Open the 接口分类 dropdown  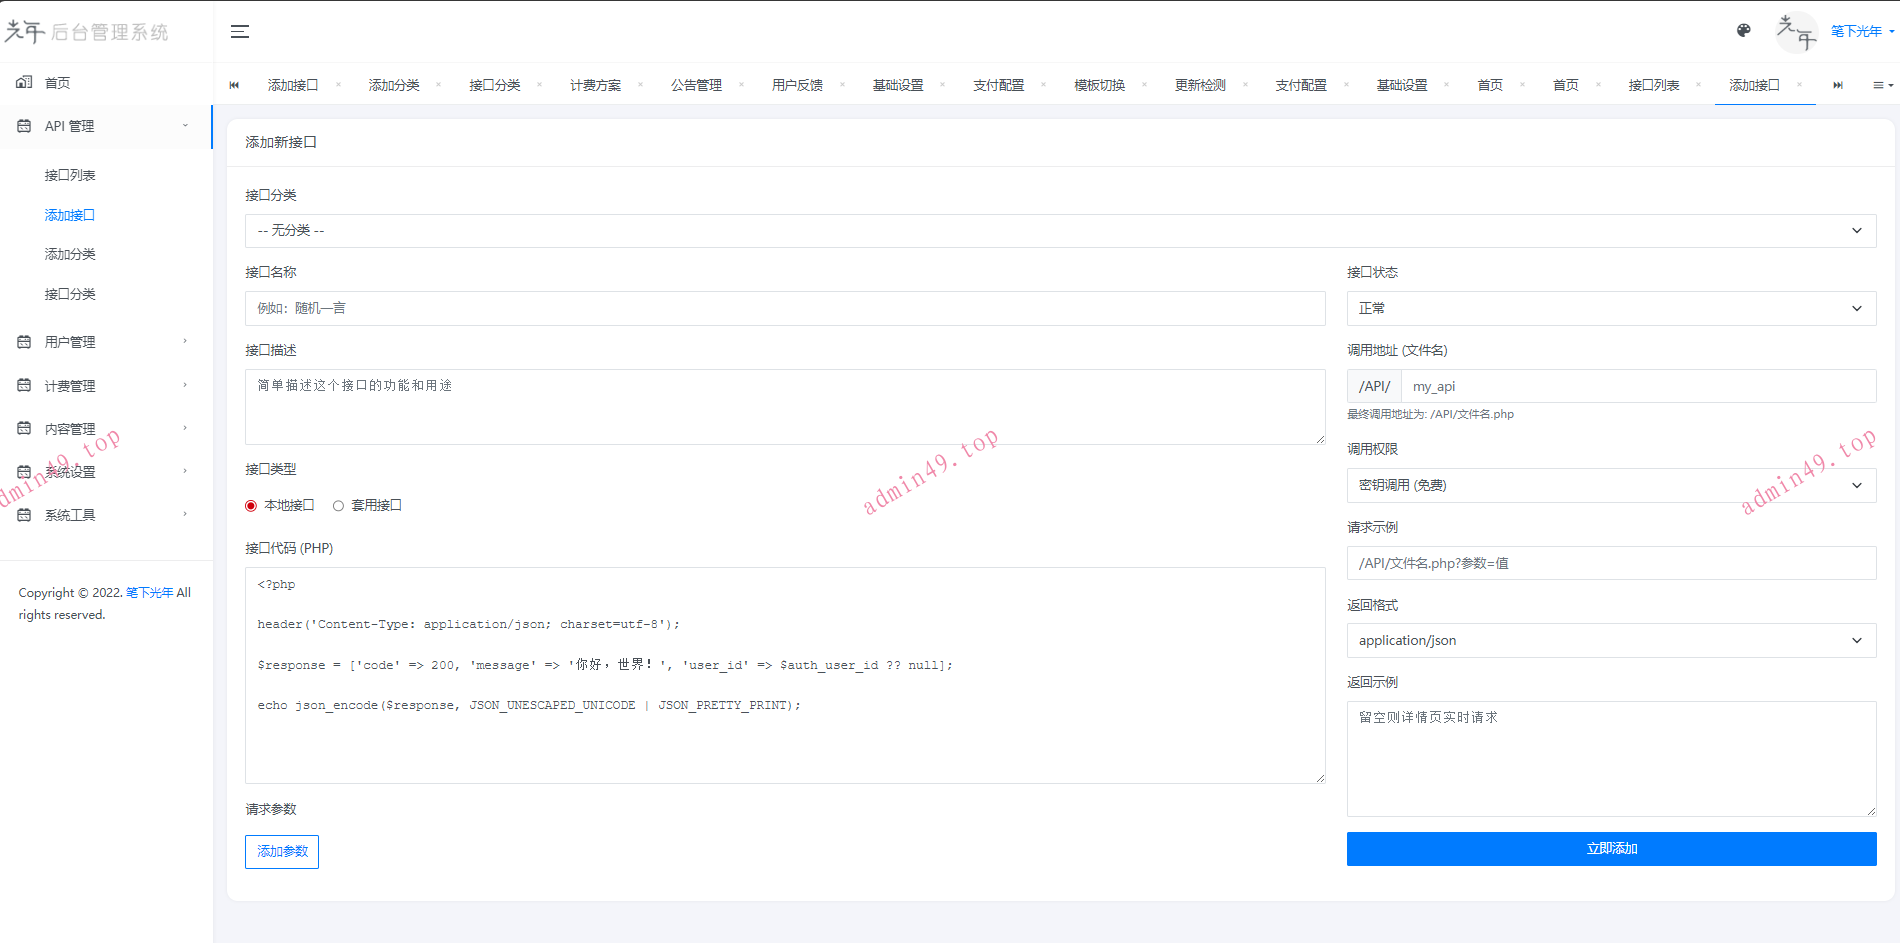1060,231
